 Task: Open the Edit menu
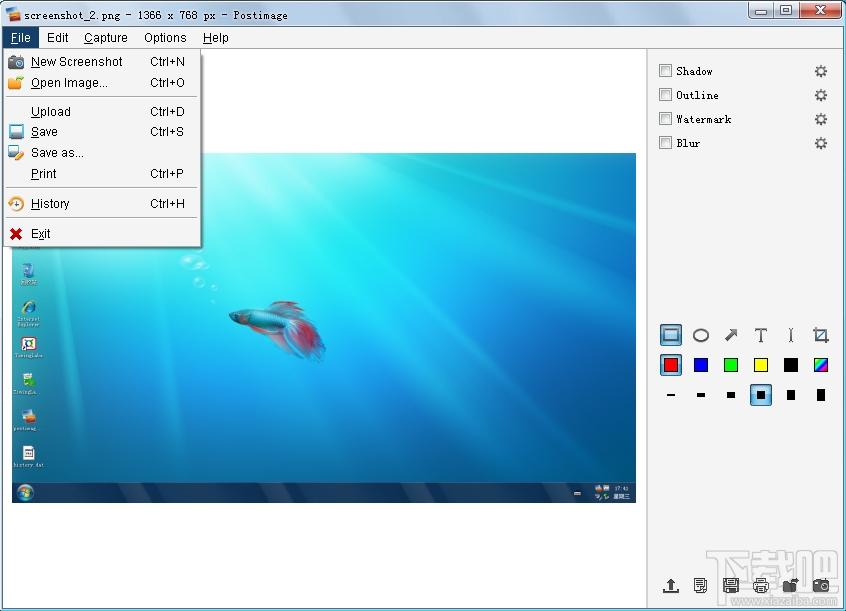click(57, 38)
